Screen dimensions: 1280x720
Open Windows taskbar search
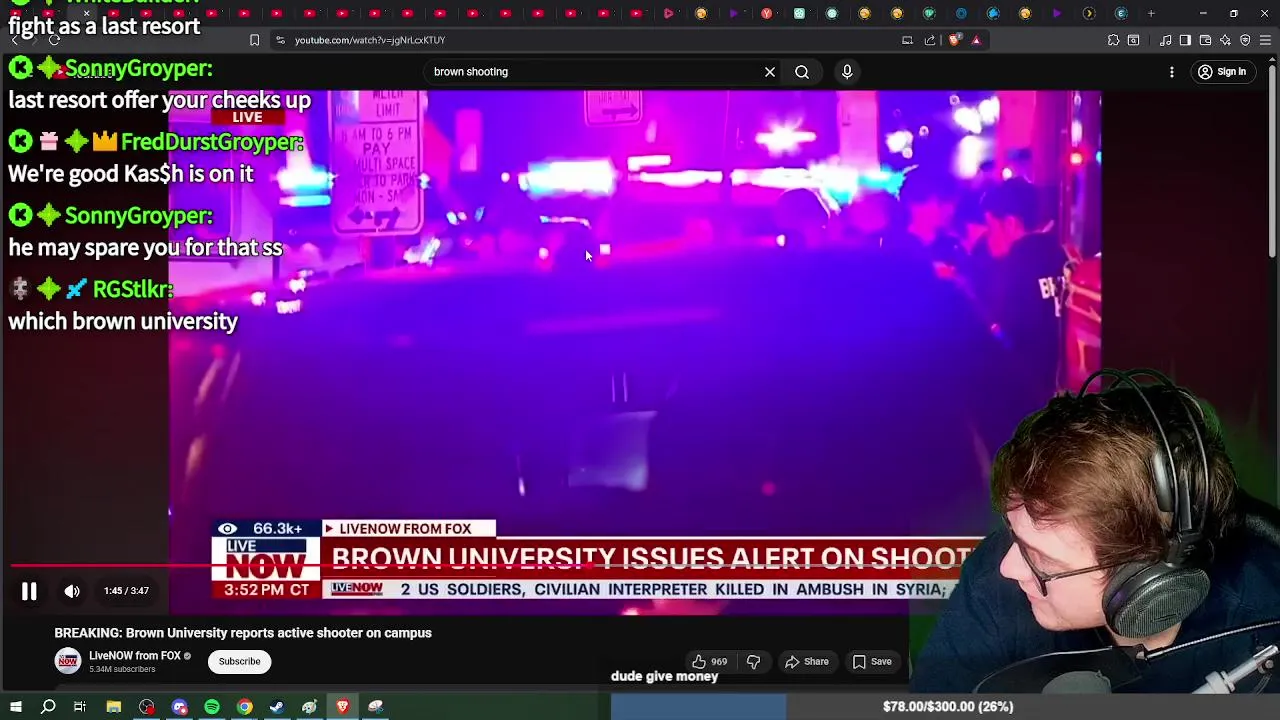pos(48,707)
